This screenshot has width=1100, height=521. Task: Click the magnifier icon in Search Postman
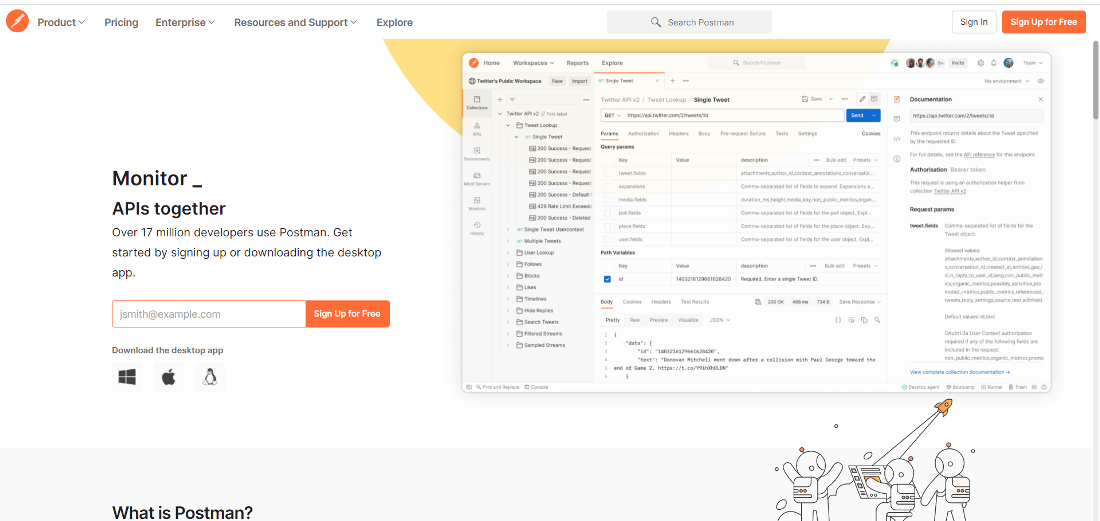[x=656, y=22]
